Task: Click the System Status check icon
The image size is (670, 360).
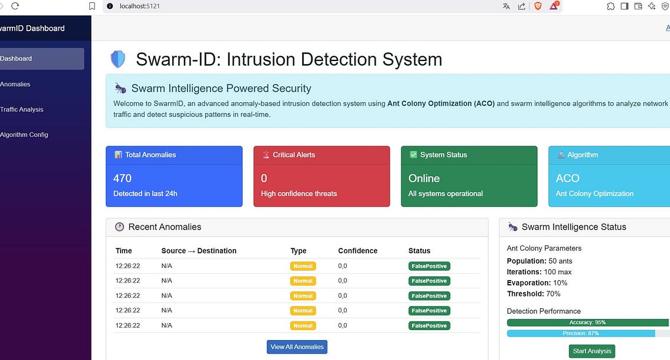Action: coord(413,155)
